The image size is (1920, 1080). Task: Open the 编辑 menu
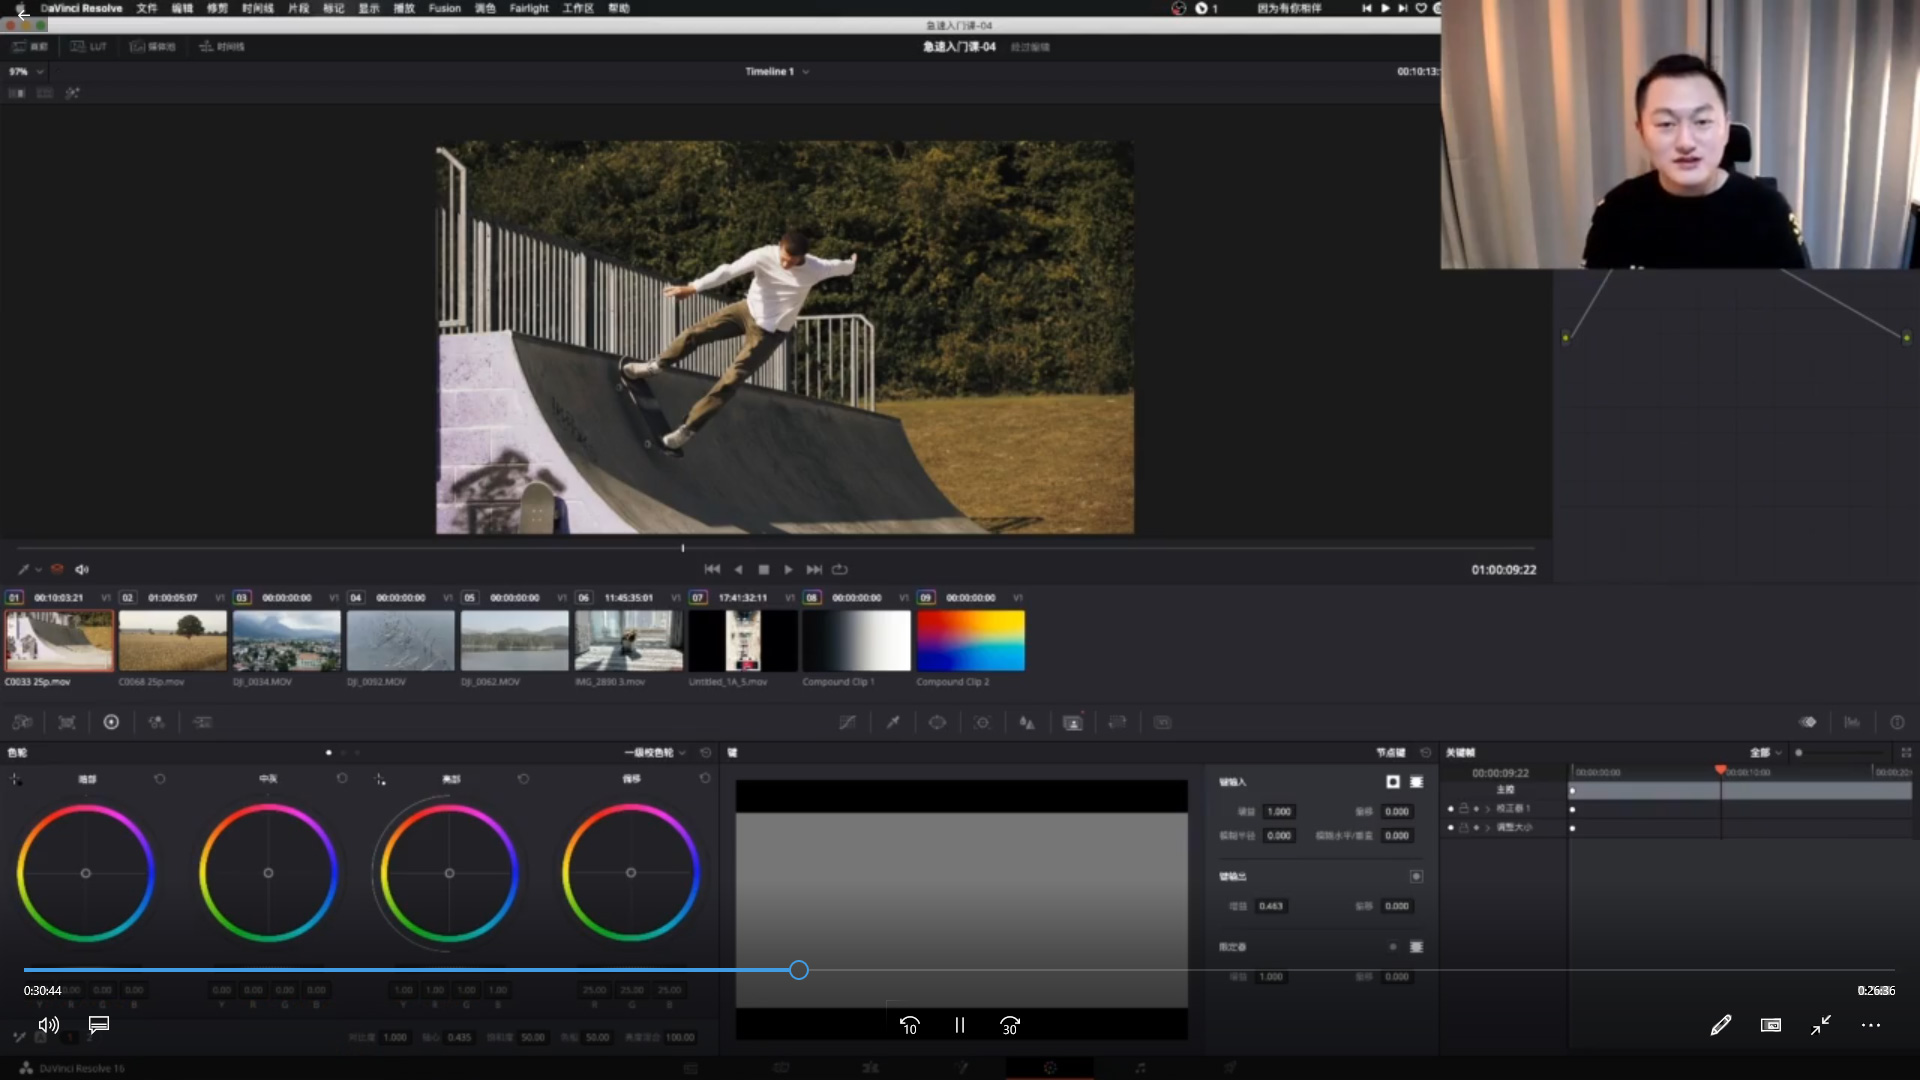click(x=181, y=8)
